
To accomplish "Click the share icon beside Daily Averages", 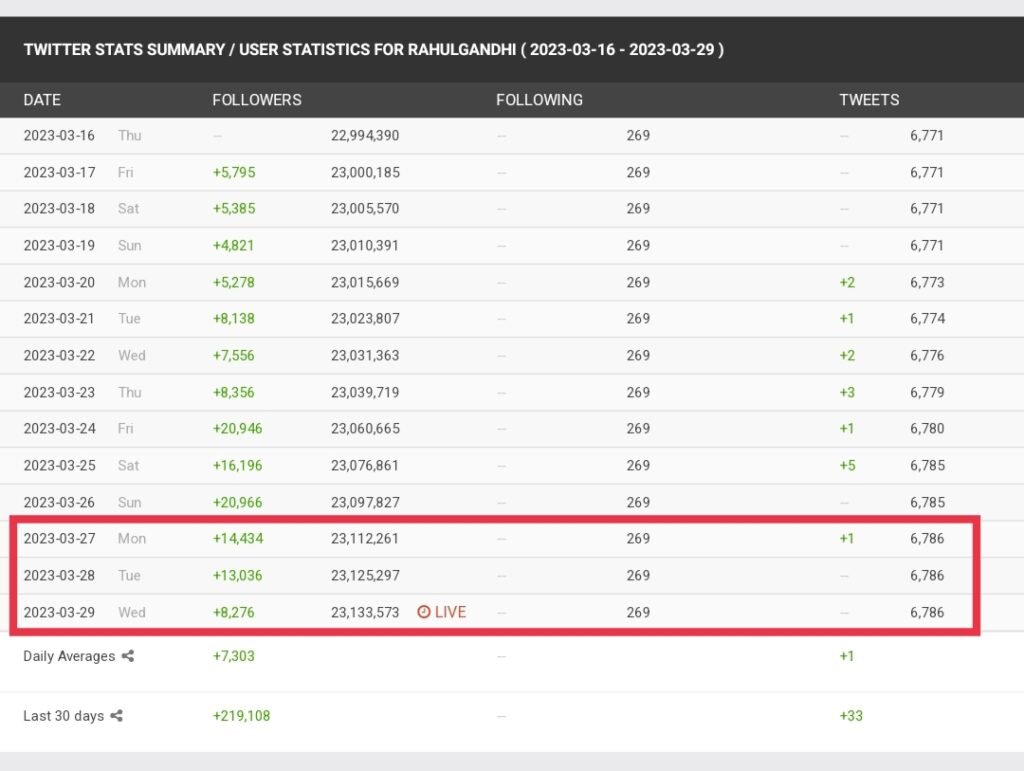I will click(x=128, y=656).
